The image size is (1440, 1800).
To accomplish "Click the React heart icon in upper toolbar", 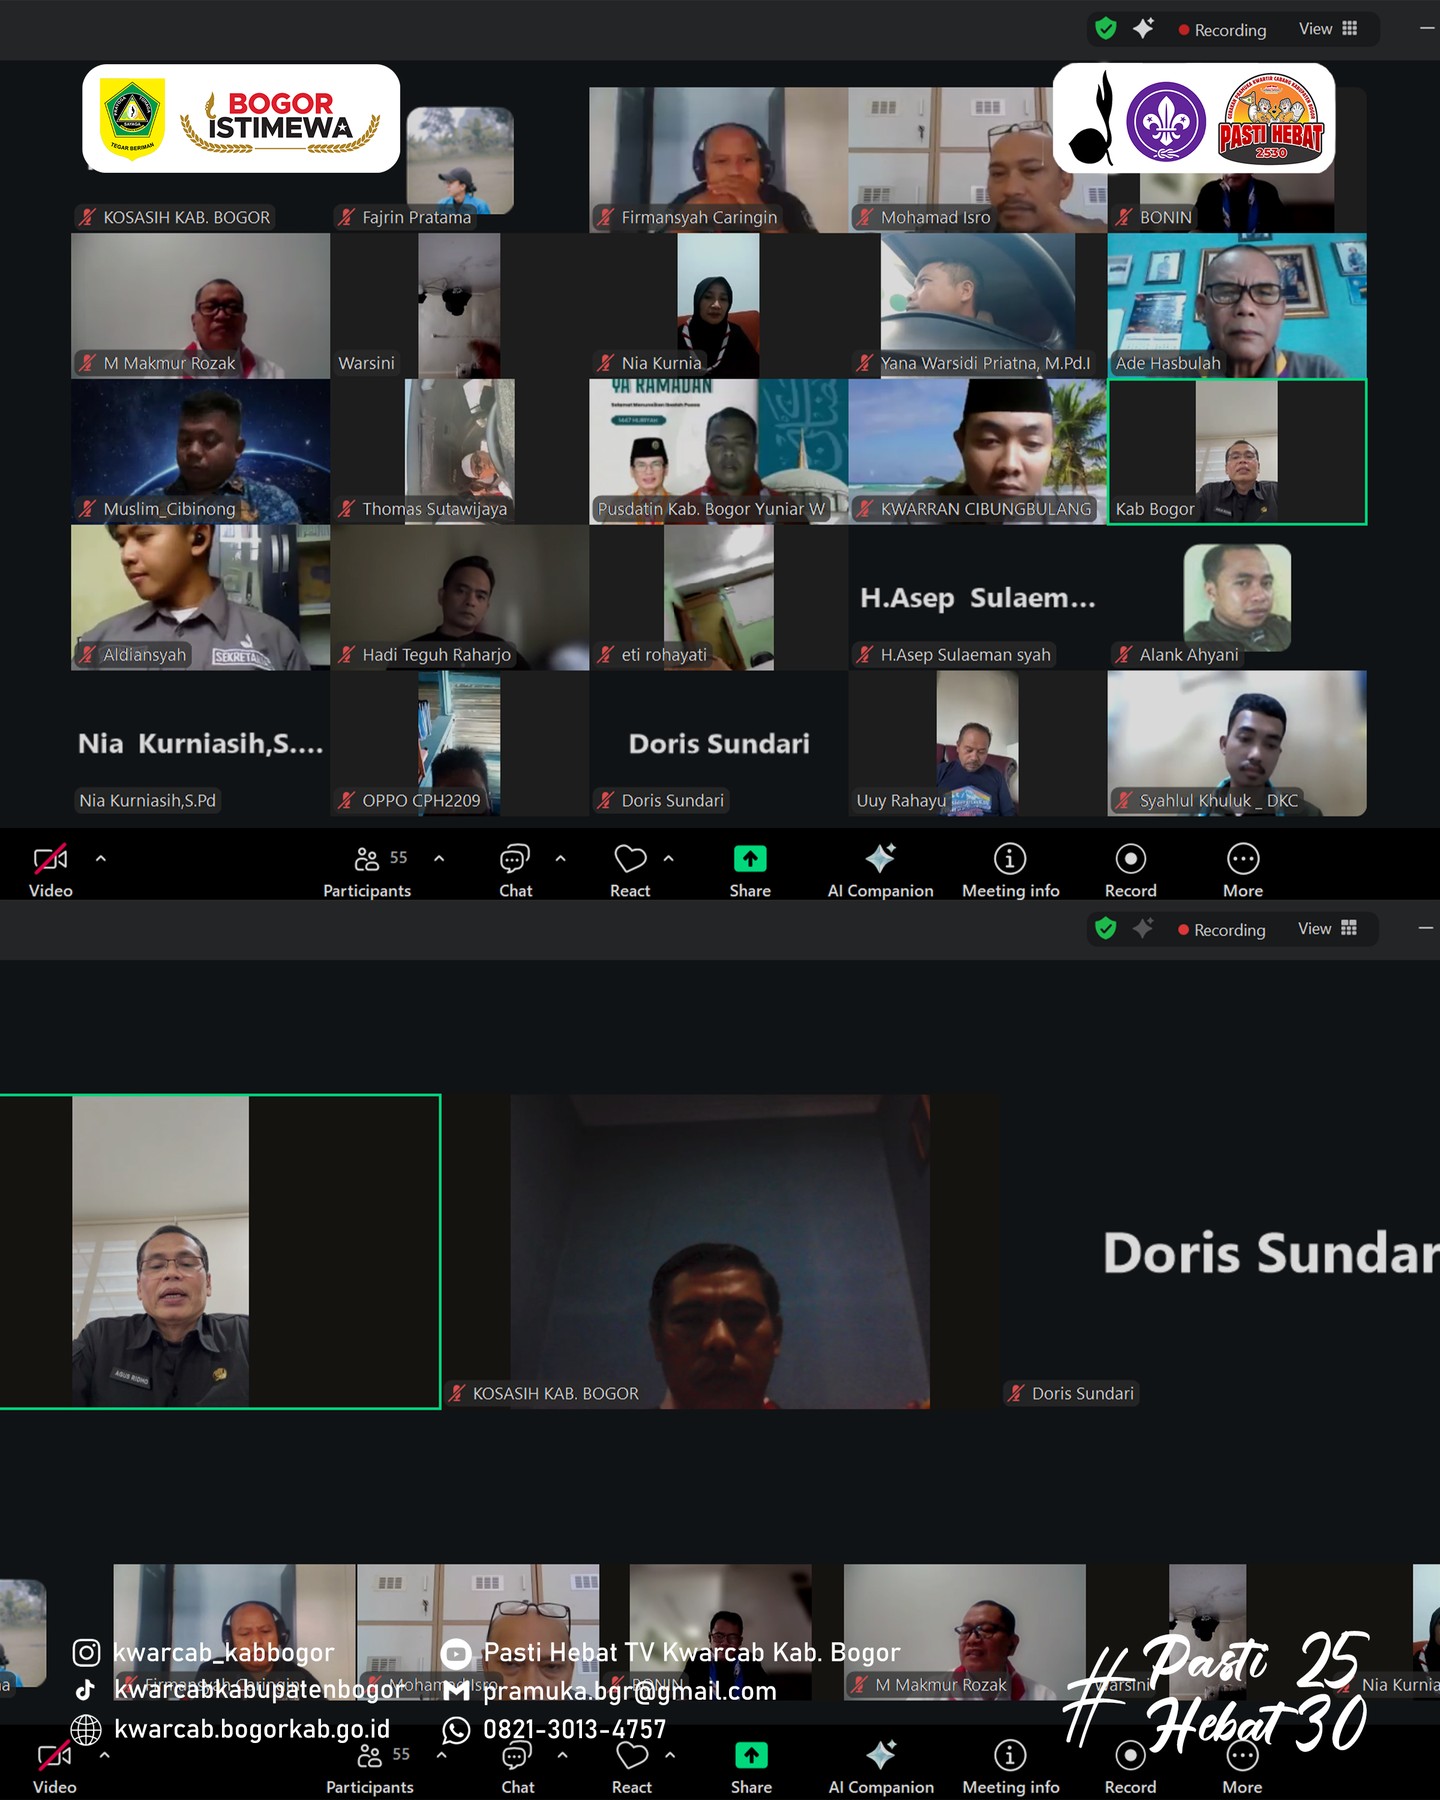I will click(630, 859).
